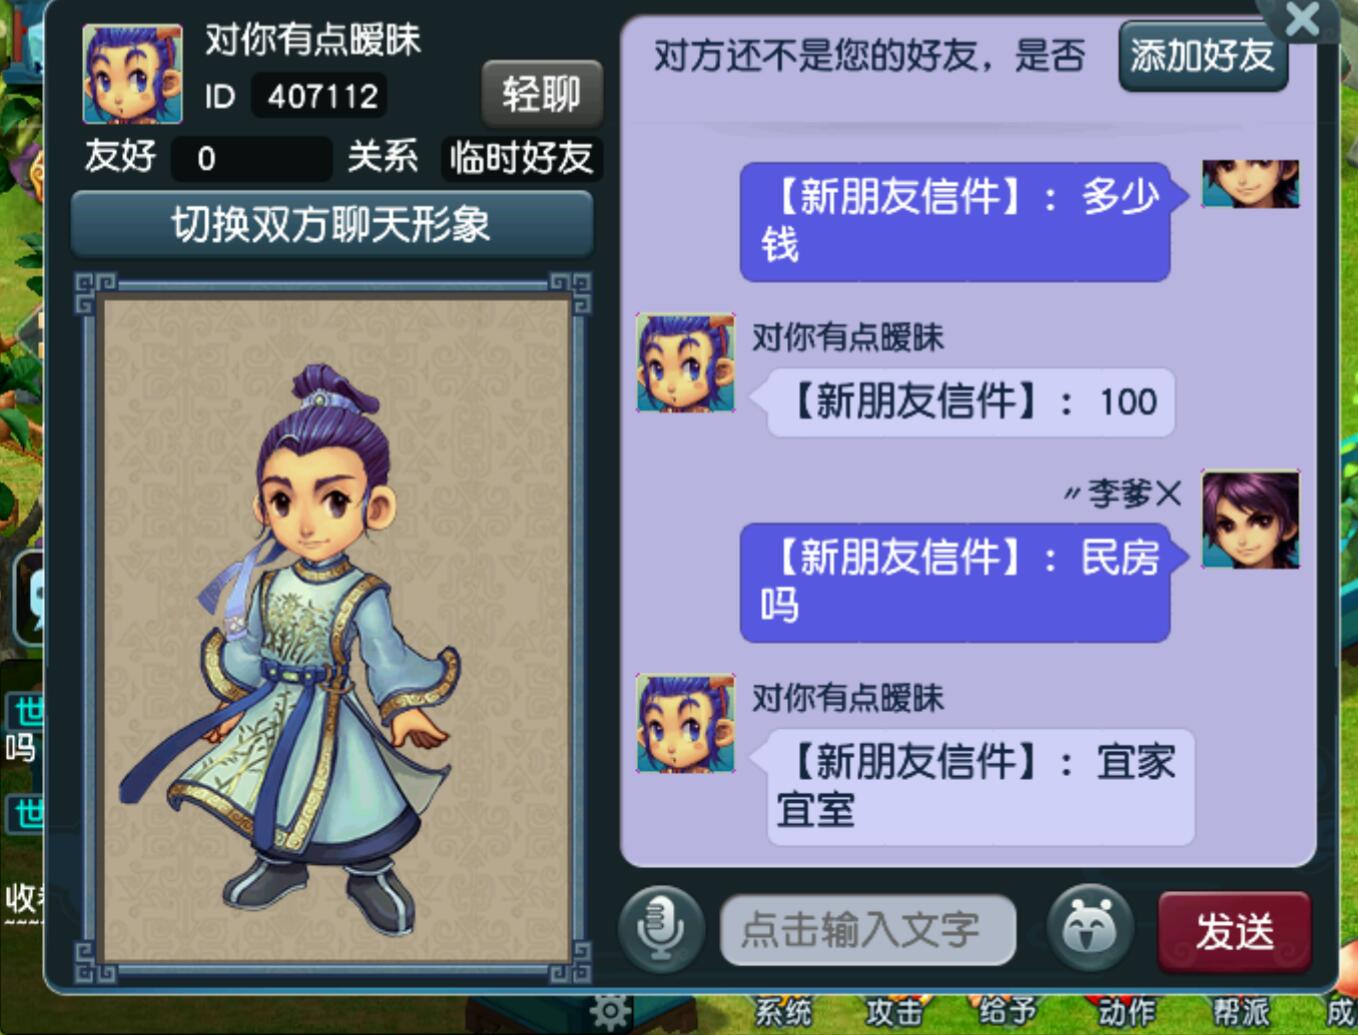Open the 帮派 guild menu
The height and width of the screenshot is (1035, 1358).
point(1241,1012)
